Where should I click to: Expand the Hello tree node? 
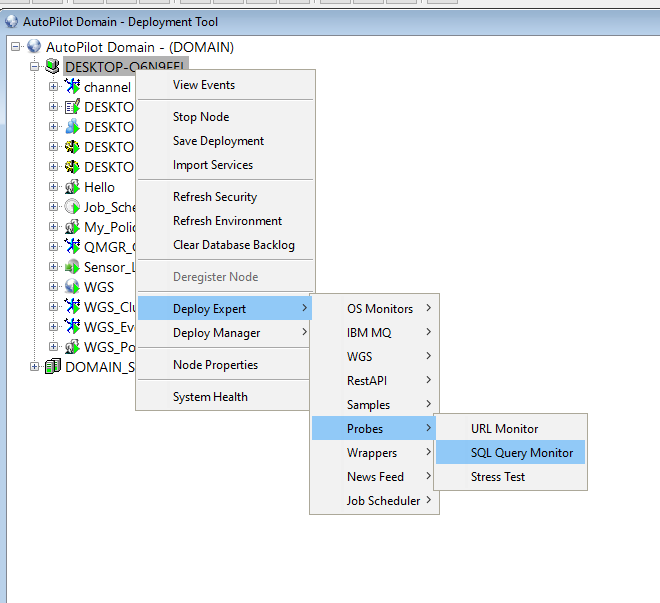(x=54, y=187)
